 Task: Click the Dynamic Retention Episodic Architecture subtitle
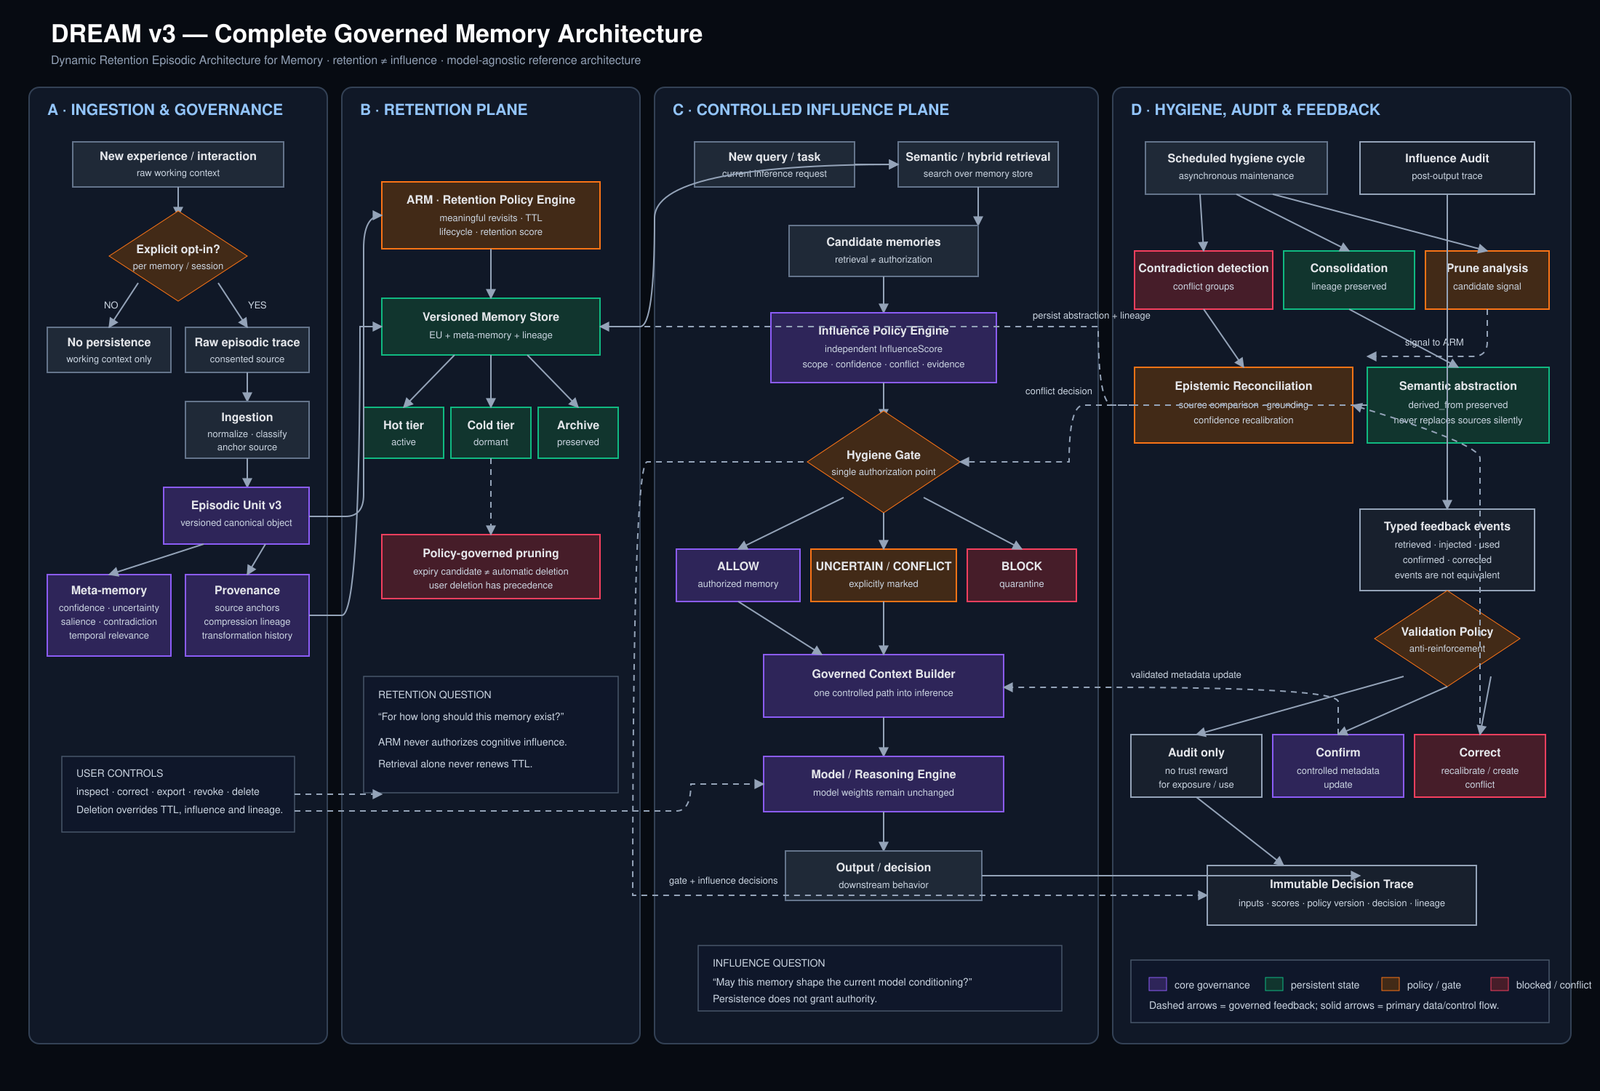click(346, 61)
